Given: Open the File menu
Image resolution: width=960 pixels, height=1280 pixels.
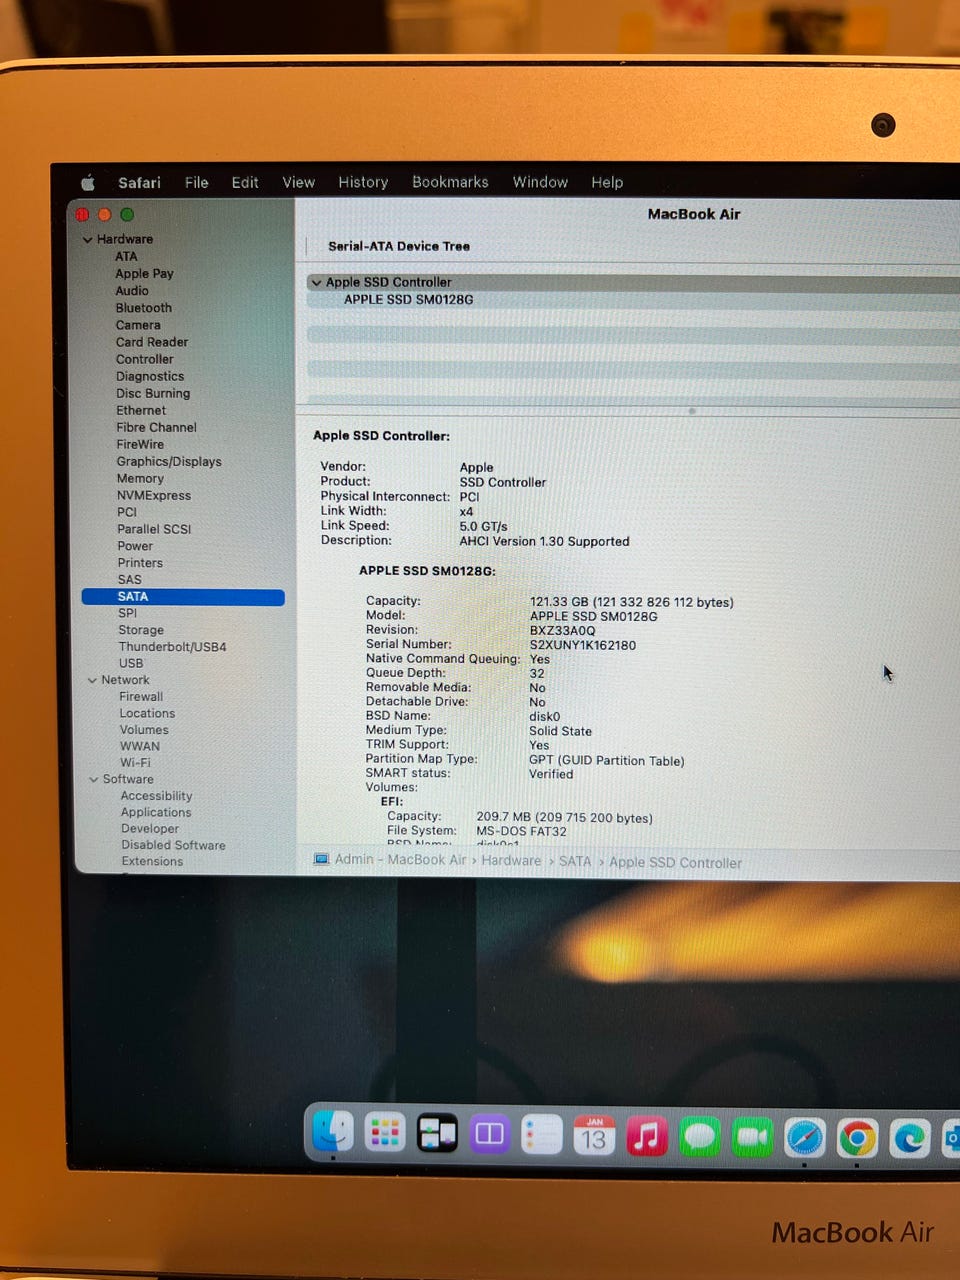Looking at the screenshot, I should point(196,183).
